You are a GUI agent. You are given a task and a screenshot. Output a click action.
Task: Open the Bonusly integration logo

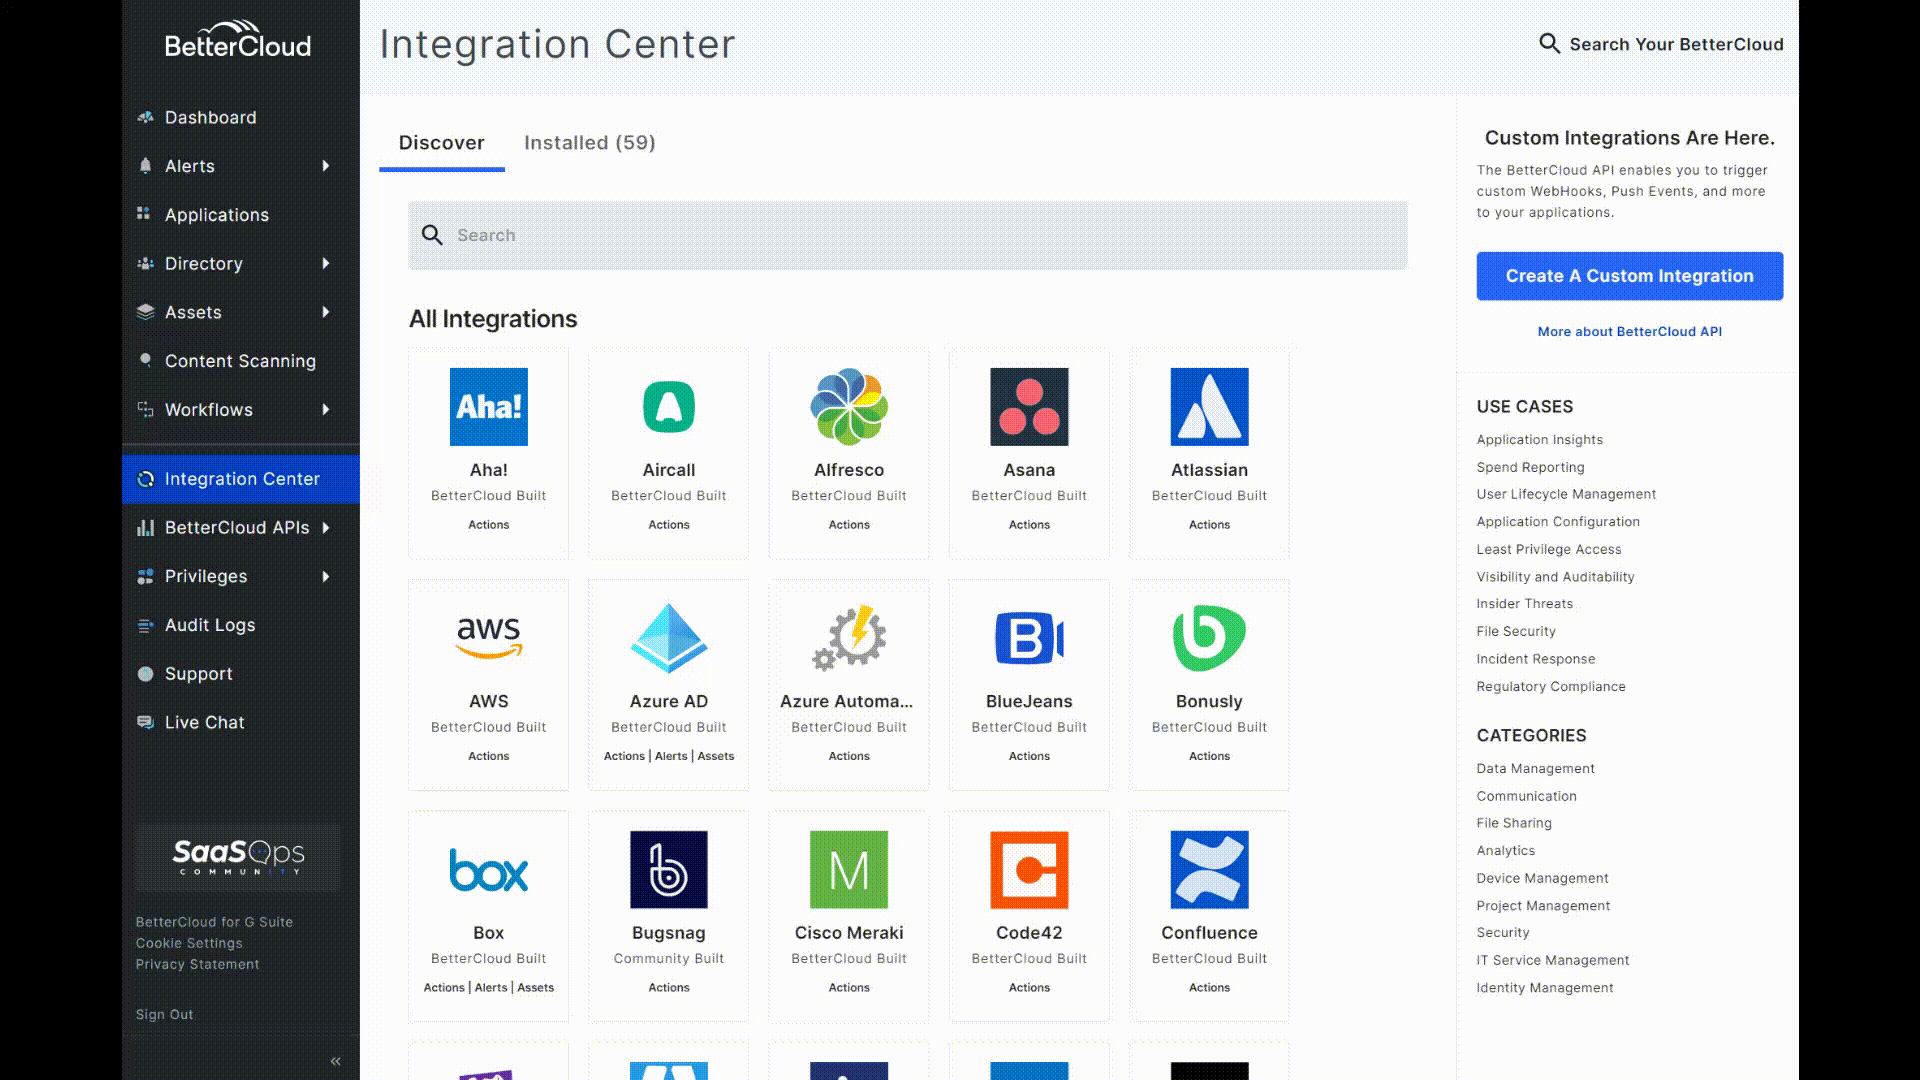pyautogui.click(x=1209, y=638)
